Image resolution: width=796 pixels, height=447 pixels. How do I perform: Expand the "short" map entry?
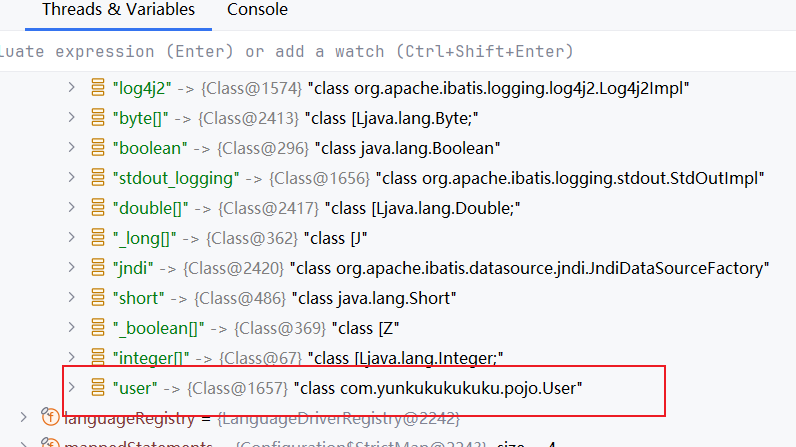[72, 297]
